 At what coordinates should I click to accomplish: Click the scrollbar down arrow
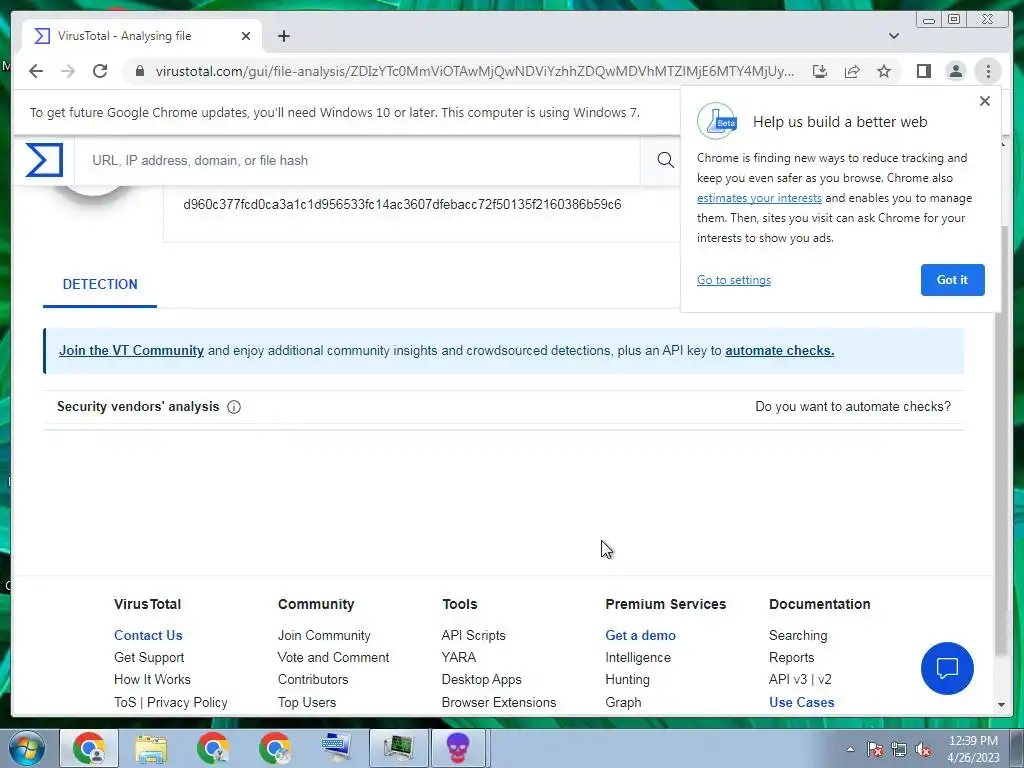coord(1001,705)
